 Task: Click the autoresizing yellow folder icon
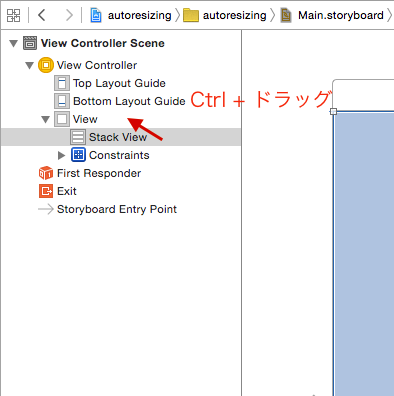[191, 15]
